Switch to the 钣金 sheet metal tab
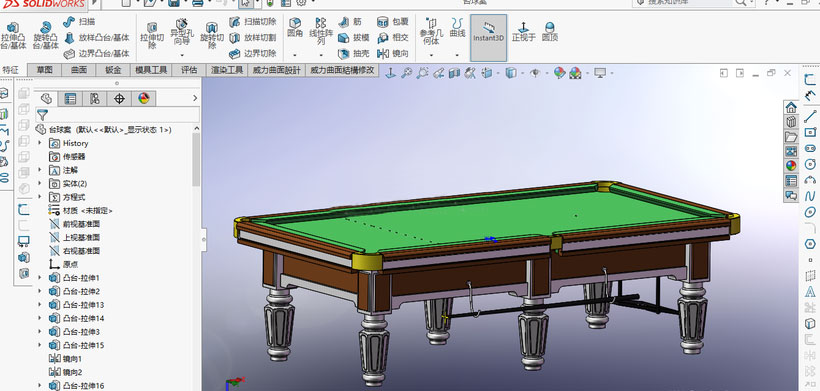 pyautogui.click(x=113, y=70)
